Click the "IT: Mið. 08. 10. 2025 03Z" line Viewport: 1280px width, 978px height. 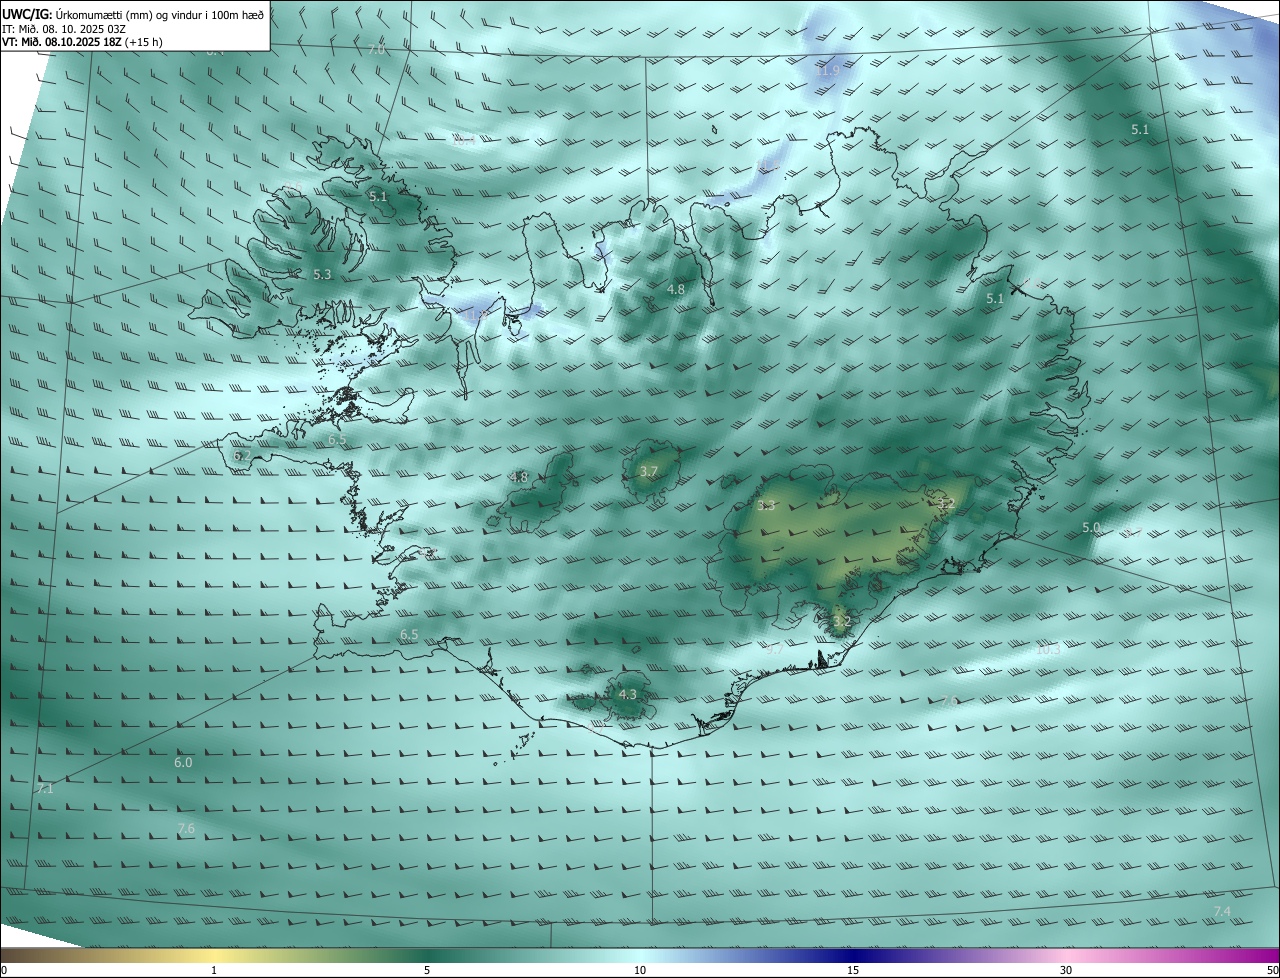[64, 28]
